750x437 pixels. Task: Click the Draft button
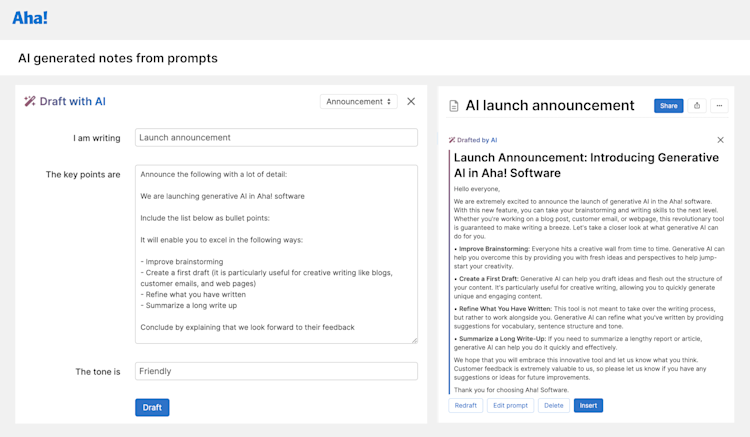click(152, 407)
